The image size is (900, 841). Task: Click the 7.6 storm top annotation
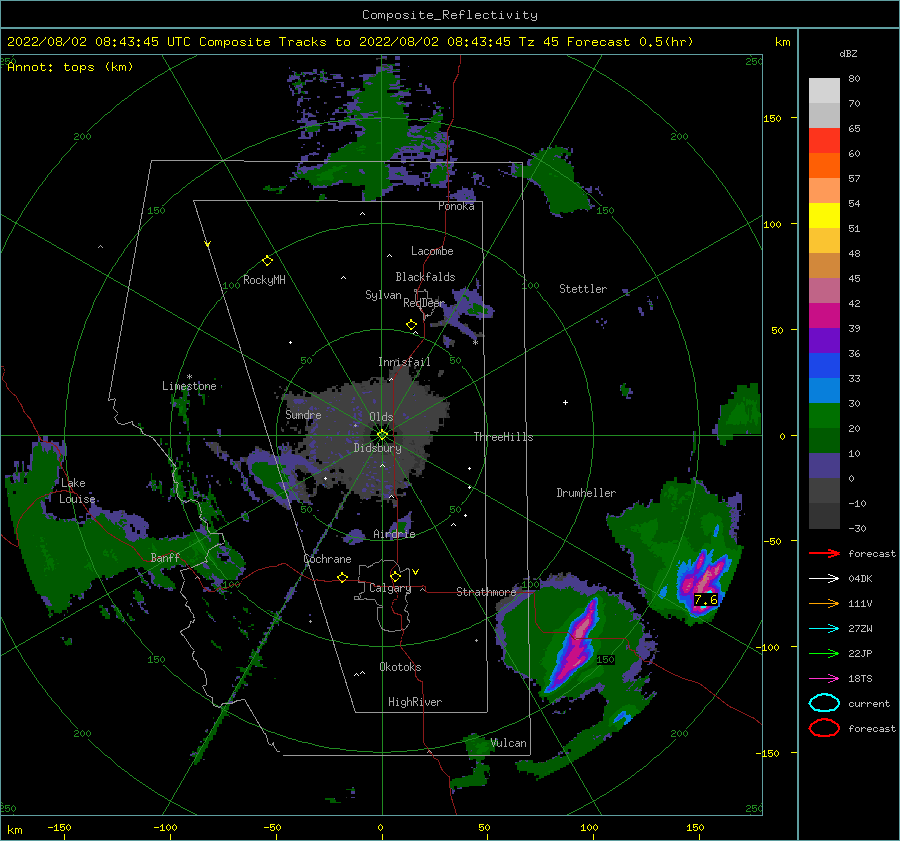click(705, 600)
